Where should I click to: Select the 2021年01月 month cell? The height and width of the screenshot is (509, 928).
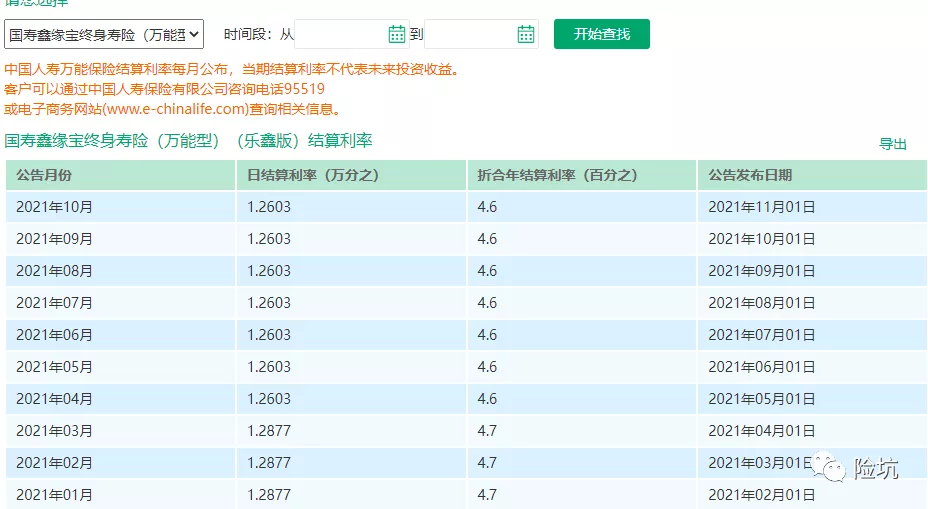120,495
